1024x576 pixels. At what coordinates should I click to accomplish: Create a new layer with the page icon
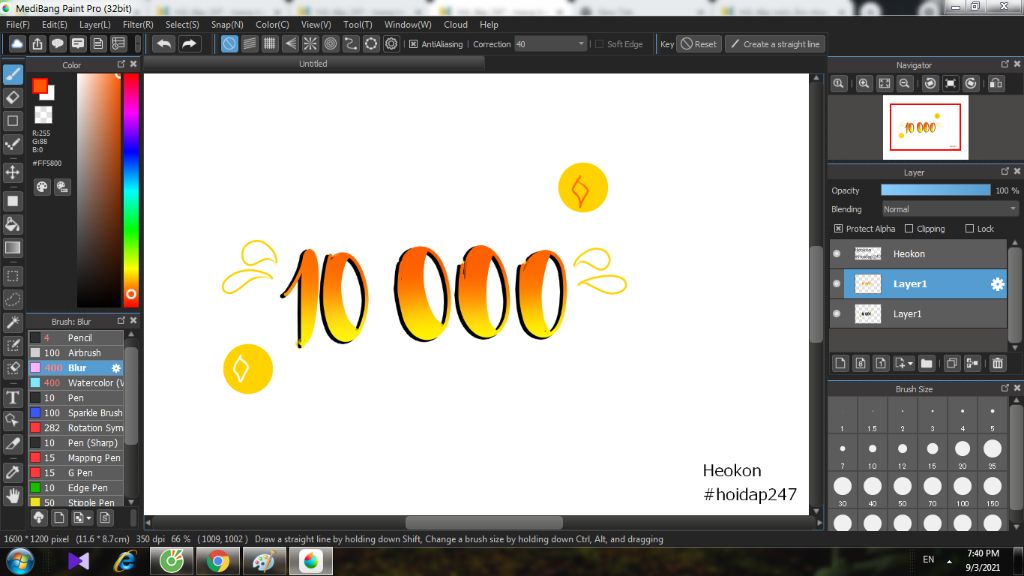point(840,364)
